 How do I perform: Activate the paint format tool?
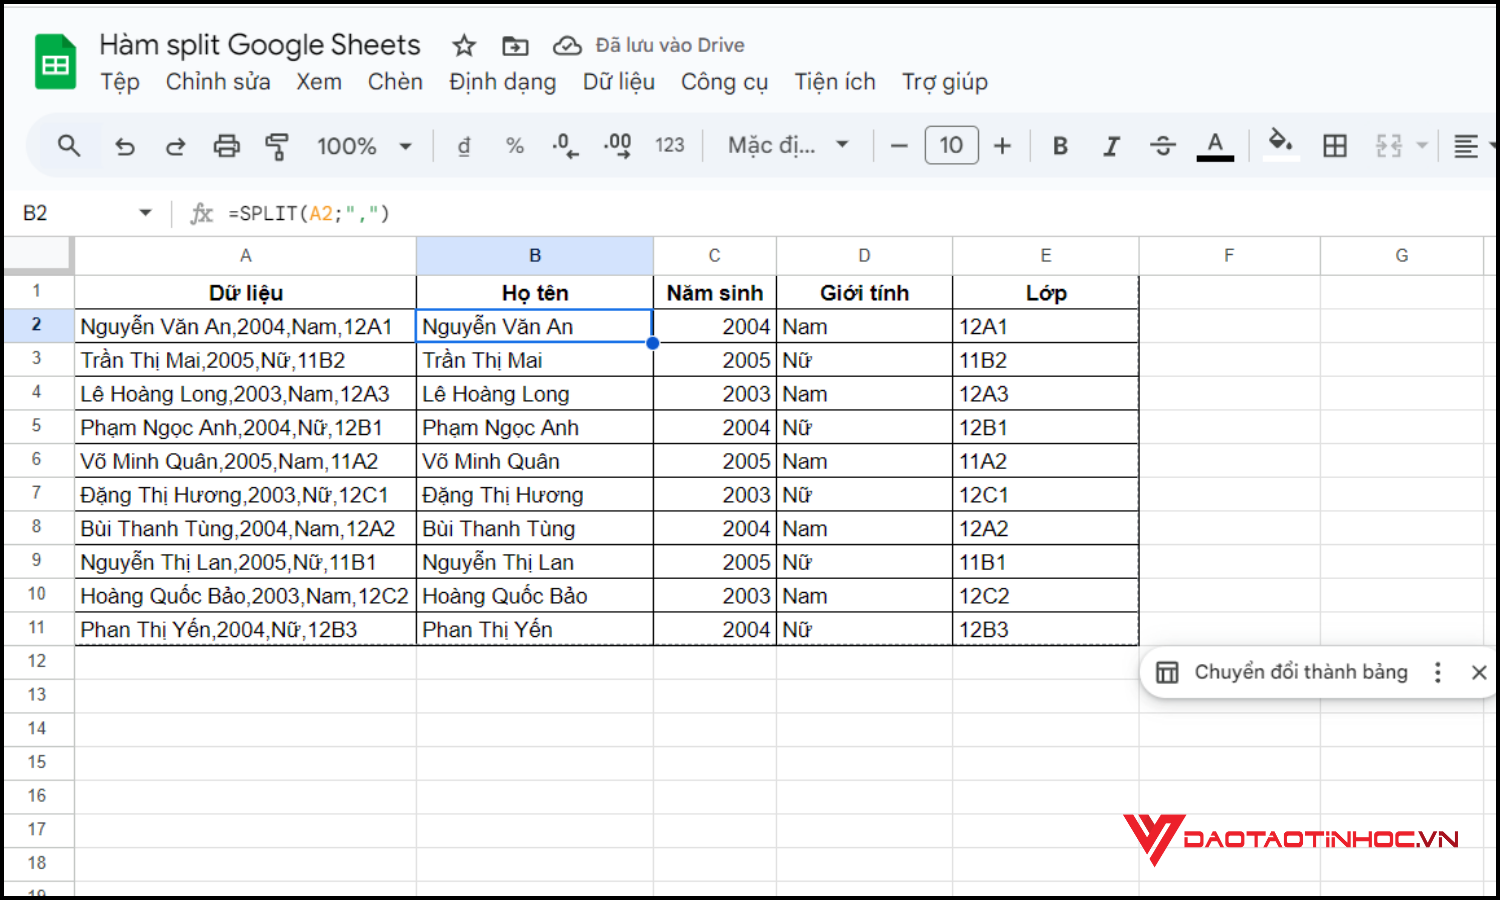pyautogui.click(x=277, y=146)
